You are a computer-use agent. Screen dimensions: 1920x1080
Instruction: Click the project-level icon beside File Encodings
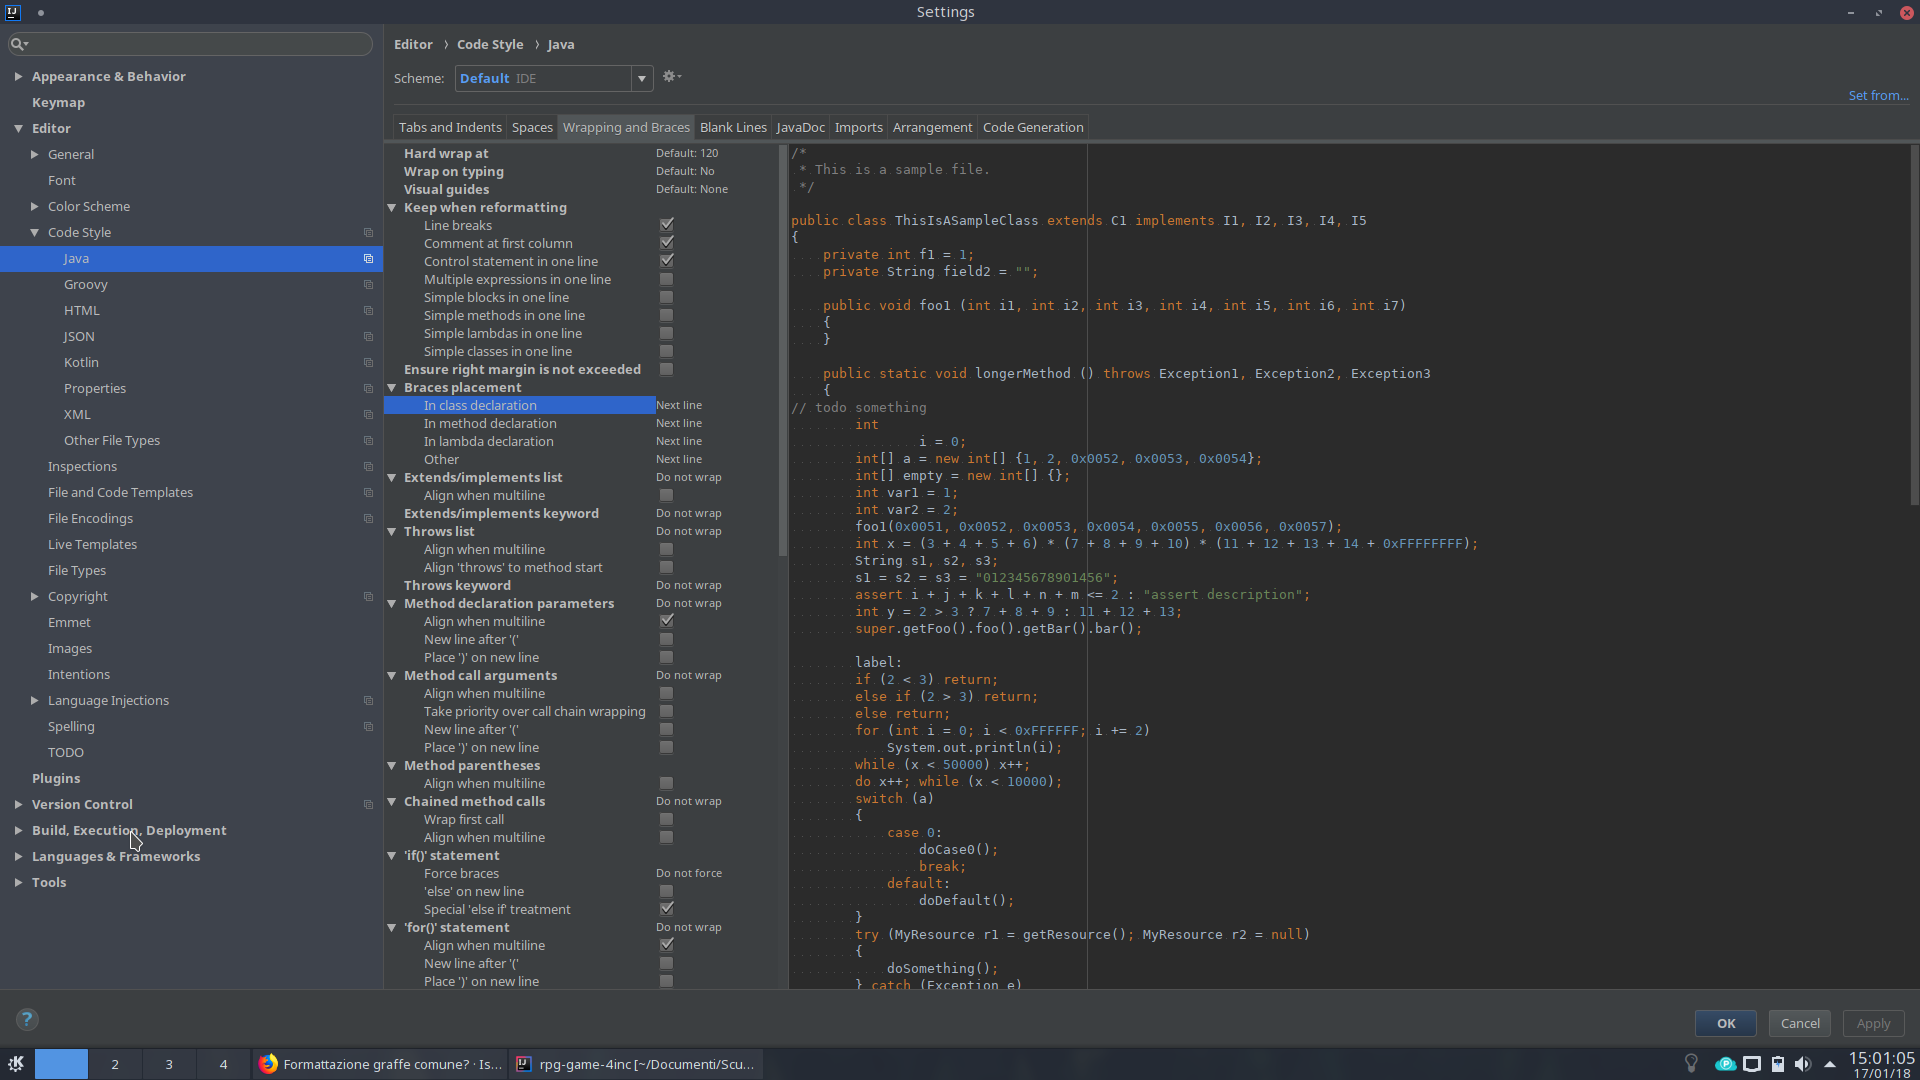pos(368,519)
